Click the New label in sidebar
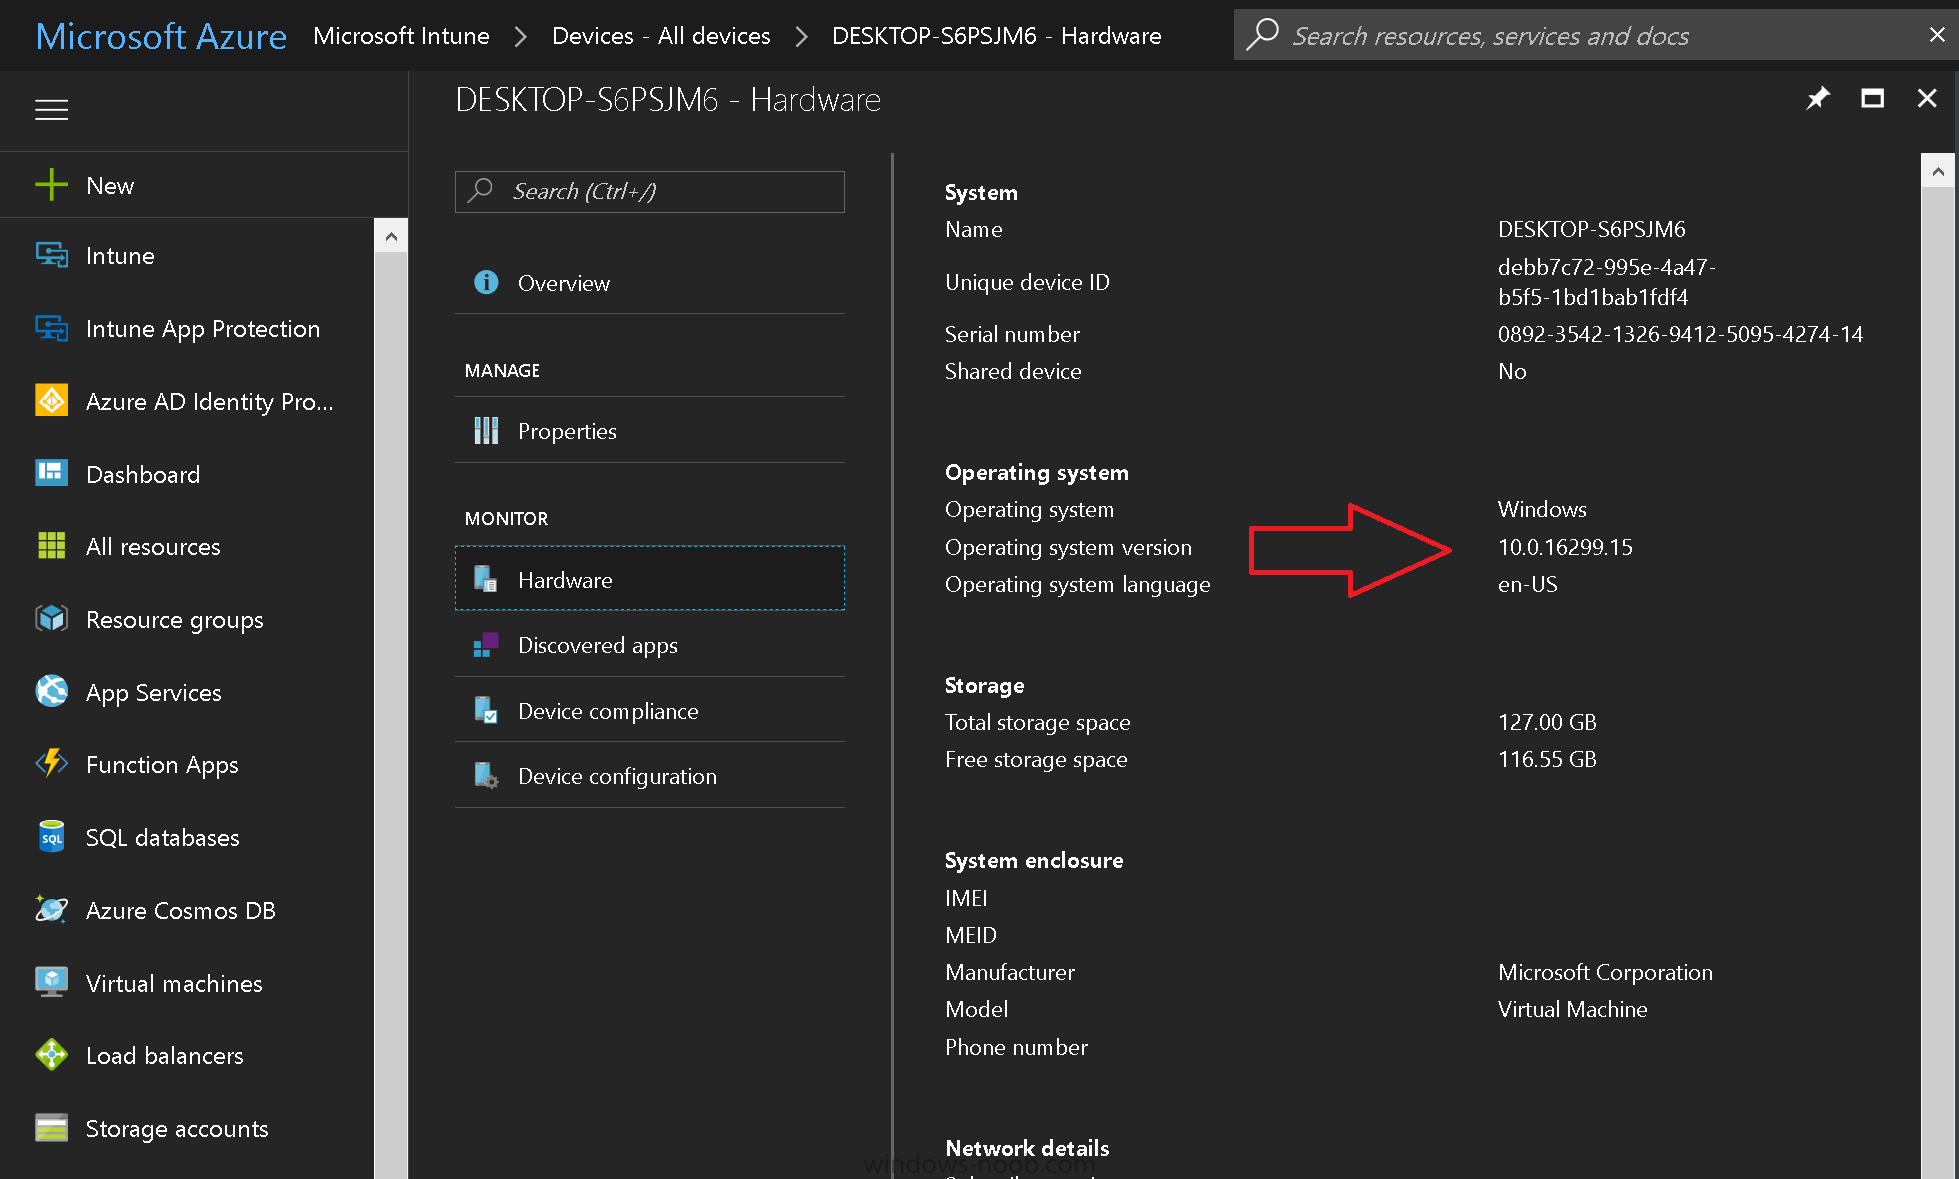Viewport: 1959px width, 1179px height. [110, 185]
